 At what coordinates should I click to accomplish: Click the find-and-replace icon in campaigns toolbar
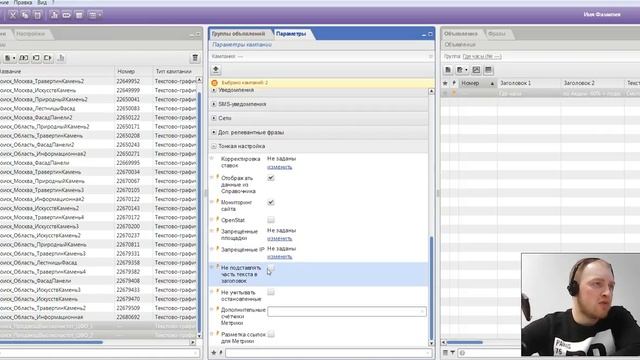click(24, 58)
